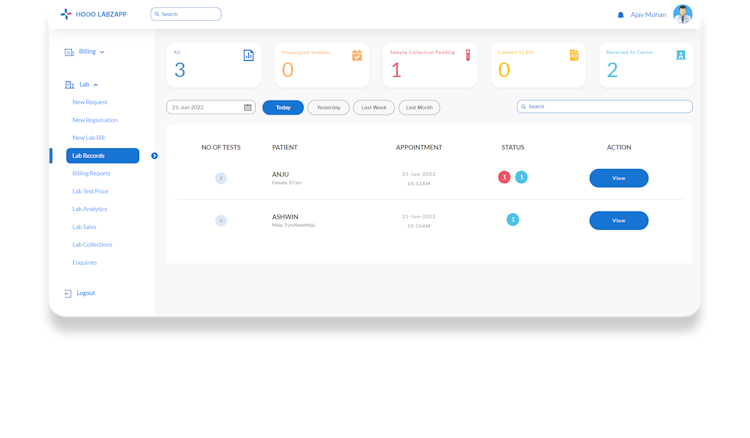This screenshot has width=750, height=438.
Task: Open New Lab Bill in sidebar
Action: [88, 138]
